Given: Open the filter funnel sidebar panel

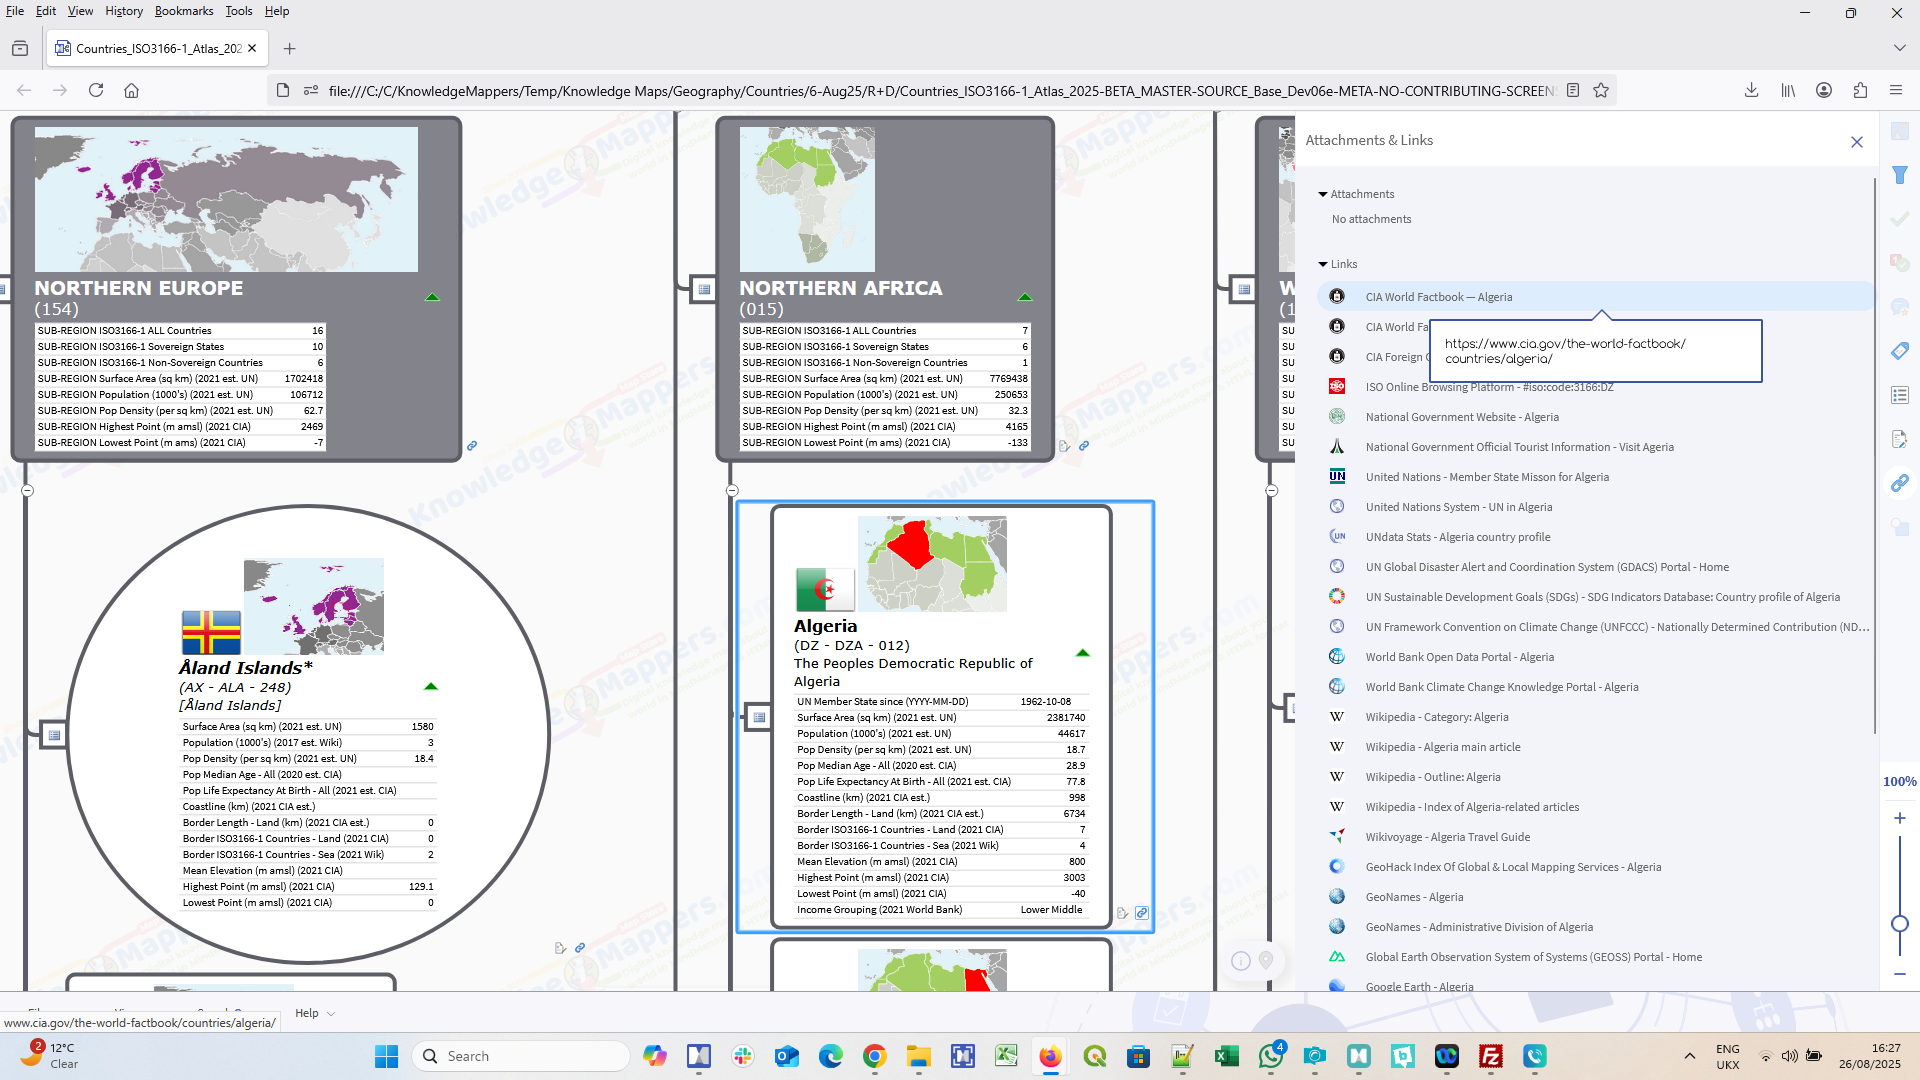Looking at the screenshot, I should click(x=1900, y=175).
